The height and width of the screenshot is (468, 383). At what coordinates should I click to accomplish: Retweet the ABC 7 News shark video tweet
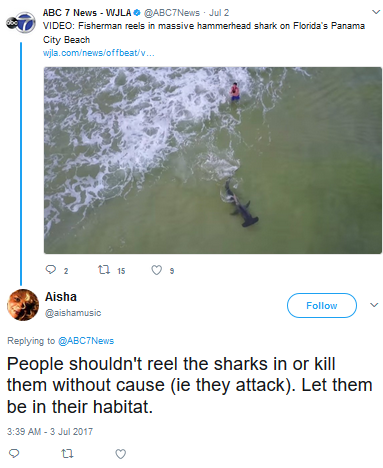(x=104, y=270)
